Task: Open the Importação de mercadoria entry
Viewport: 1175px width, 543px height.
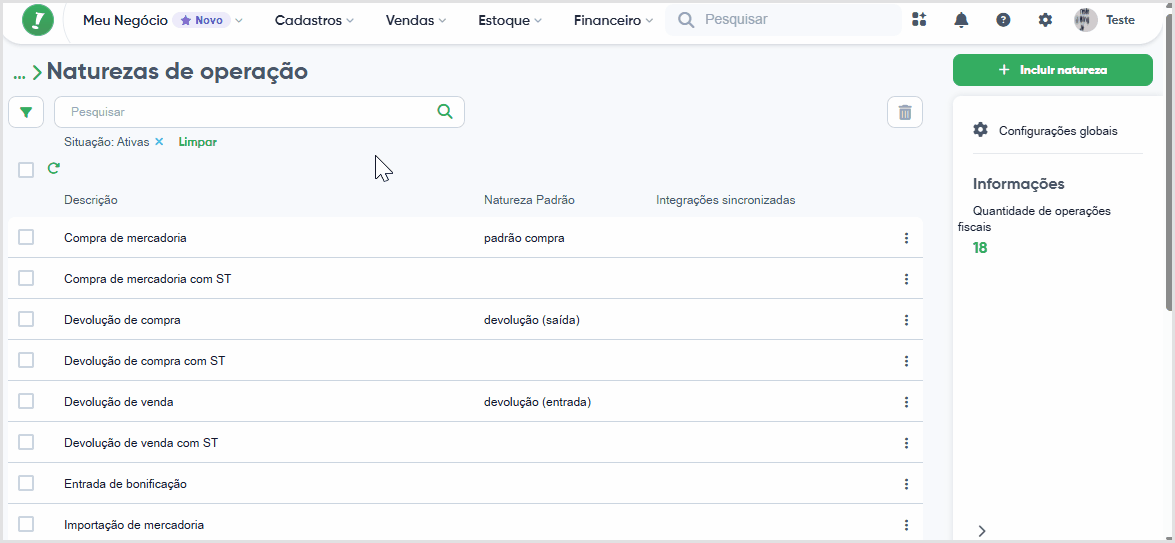Action: pyautogui.click(x=134, y=525)
